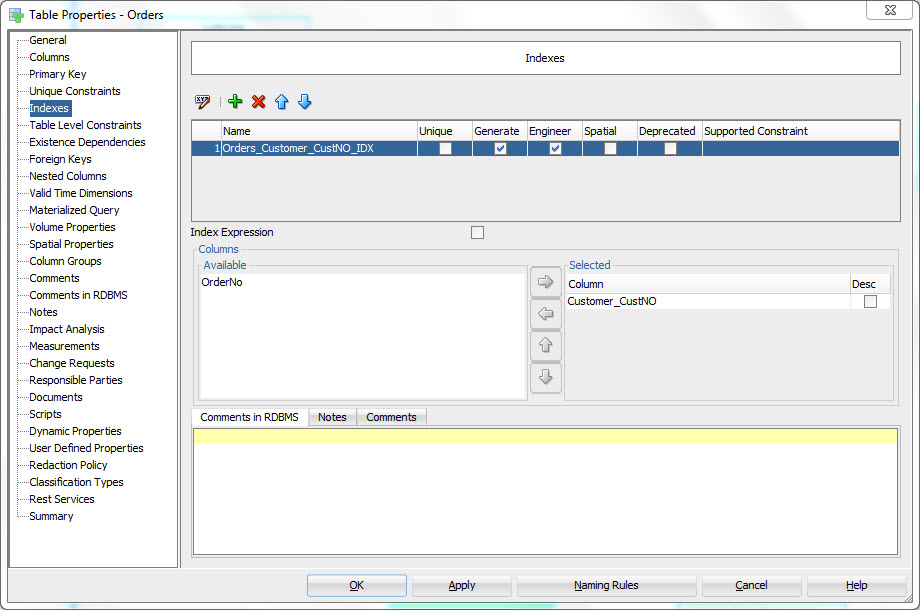Viewport: 920px width, 610px height.
Task: Select Foreign Keys in the sidebar
Action: point(62,159)
